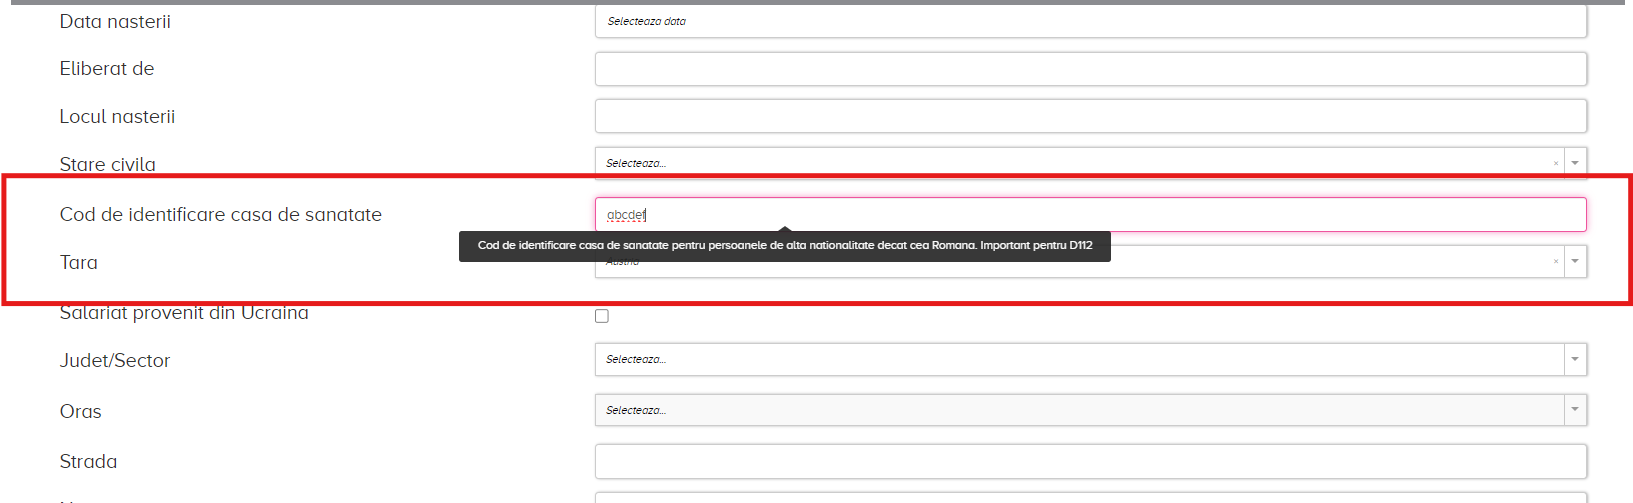Click the Data nasterii date field
The width and height of the screenshot is (1633, 503).
[x=1090, y=21]
